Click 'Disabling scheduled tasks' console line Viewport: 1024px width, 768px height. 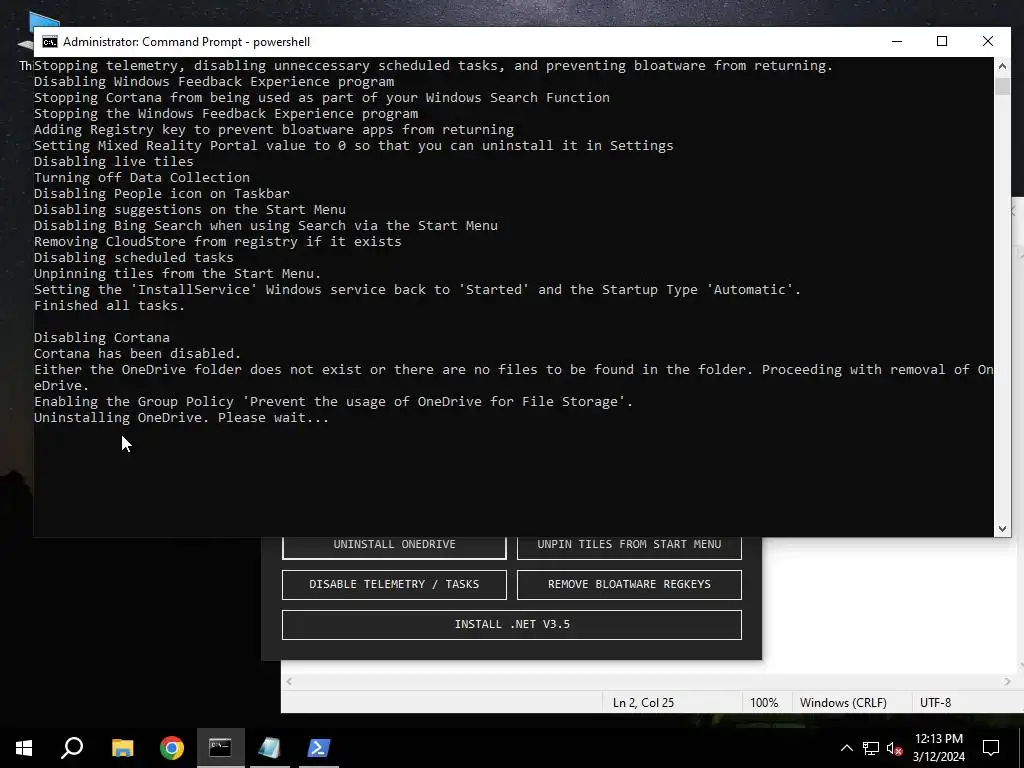[133, 258]
